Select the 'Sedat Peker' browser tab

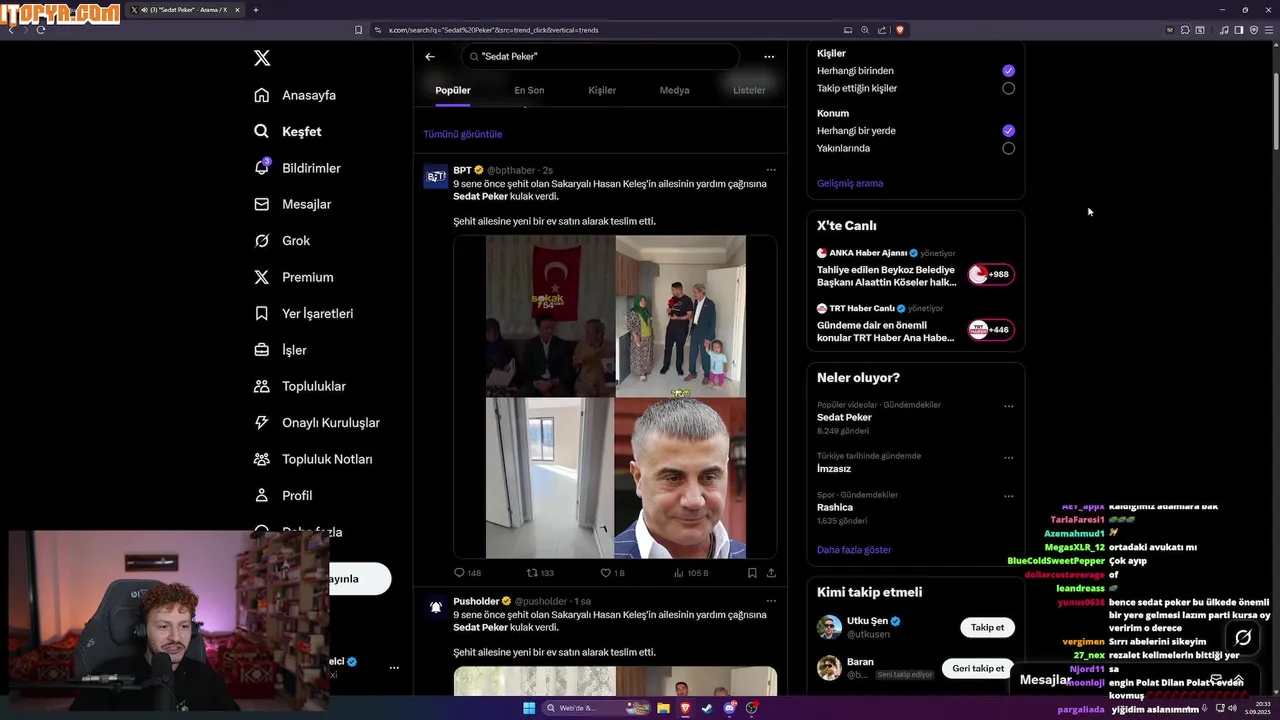pos(183,10)
